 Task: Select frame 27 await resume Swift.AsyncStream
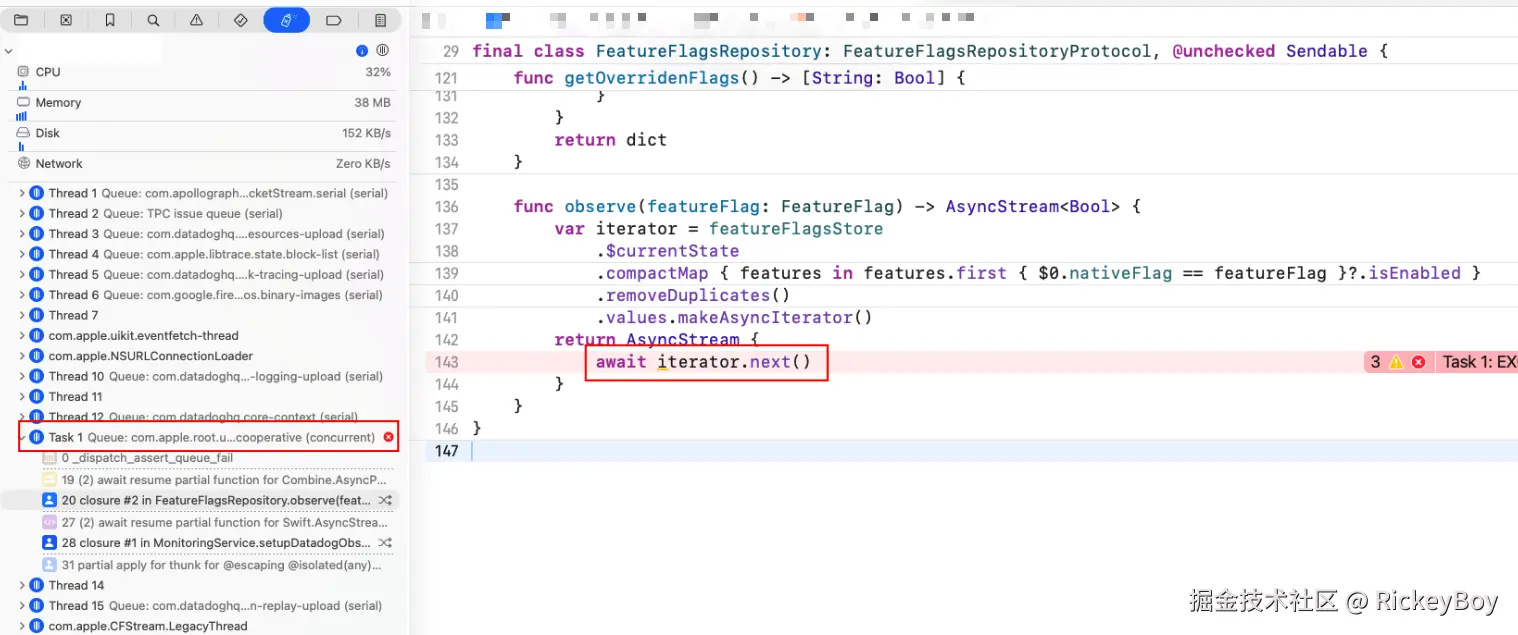204,522
